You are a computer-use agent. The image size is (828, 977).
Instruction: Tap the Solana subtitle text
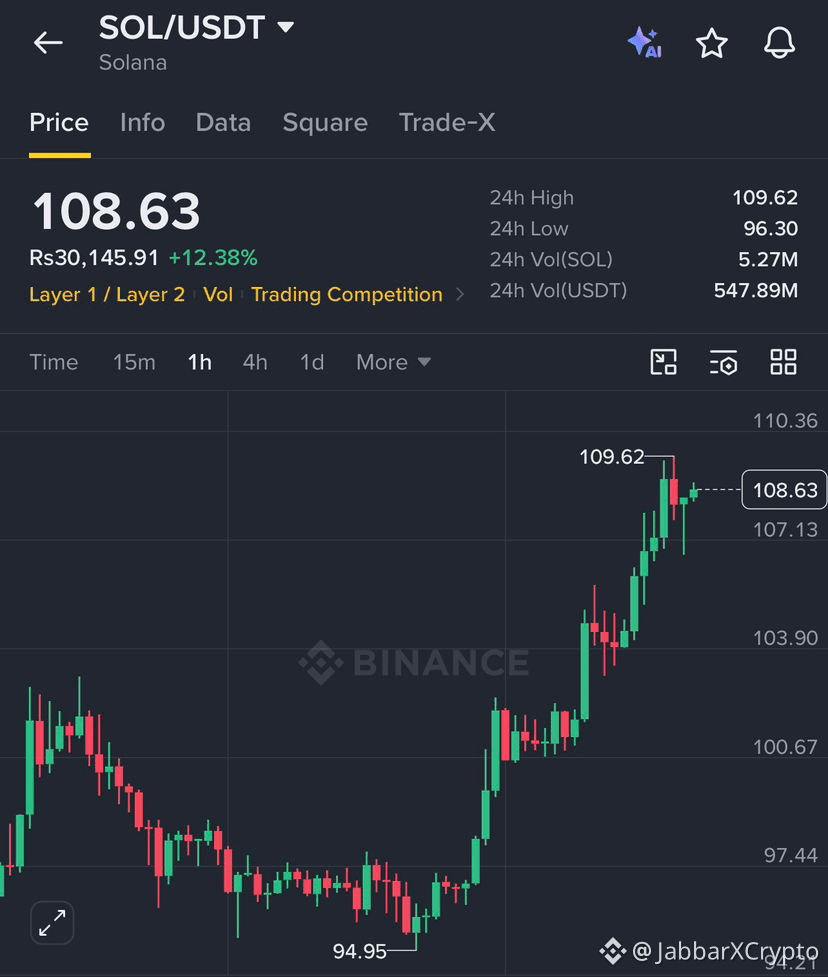click(x=133, y=62)
